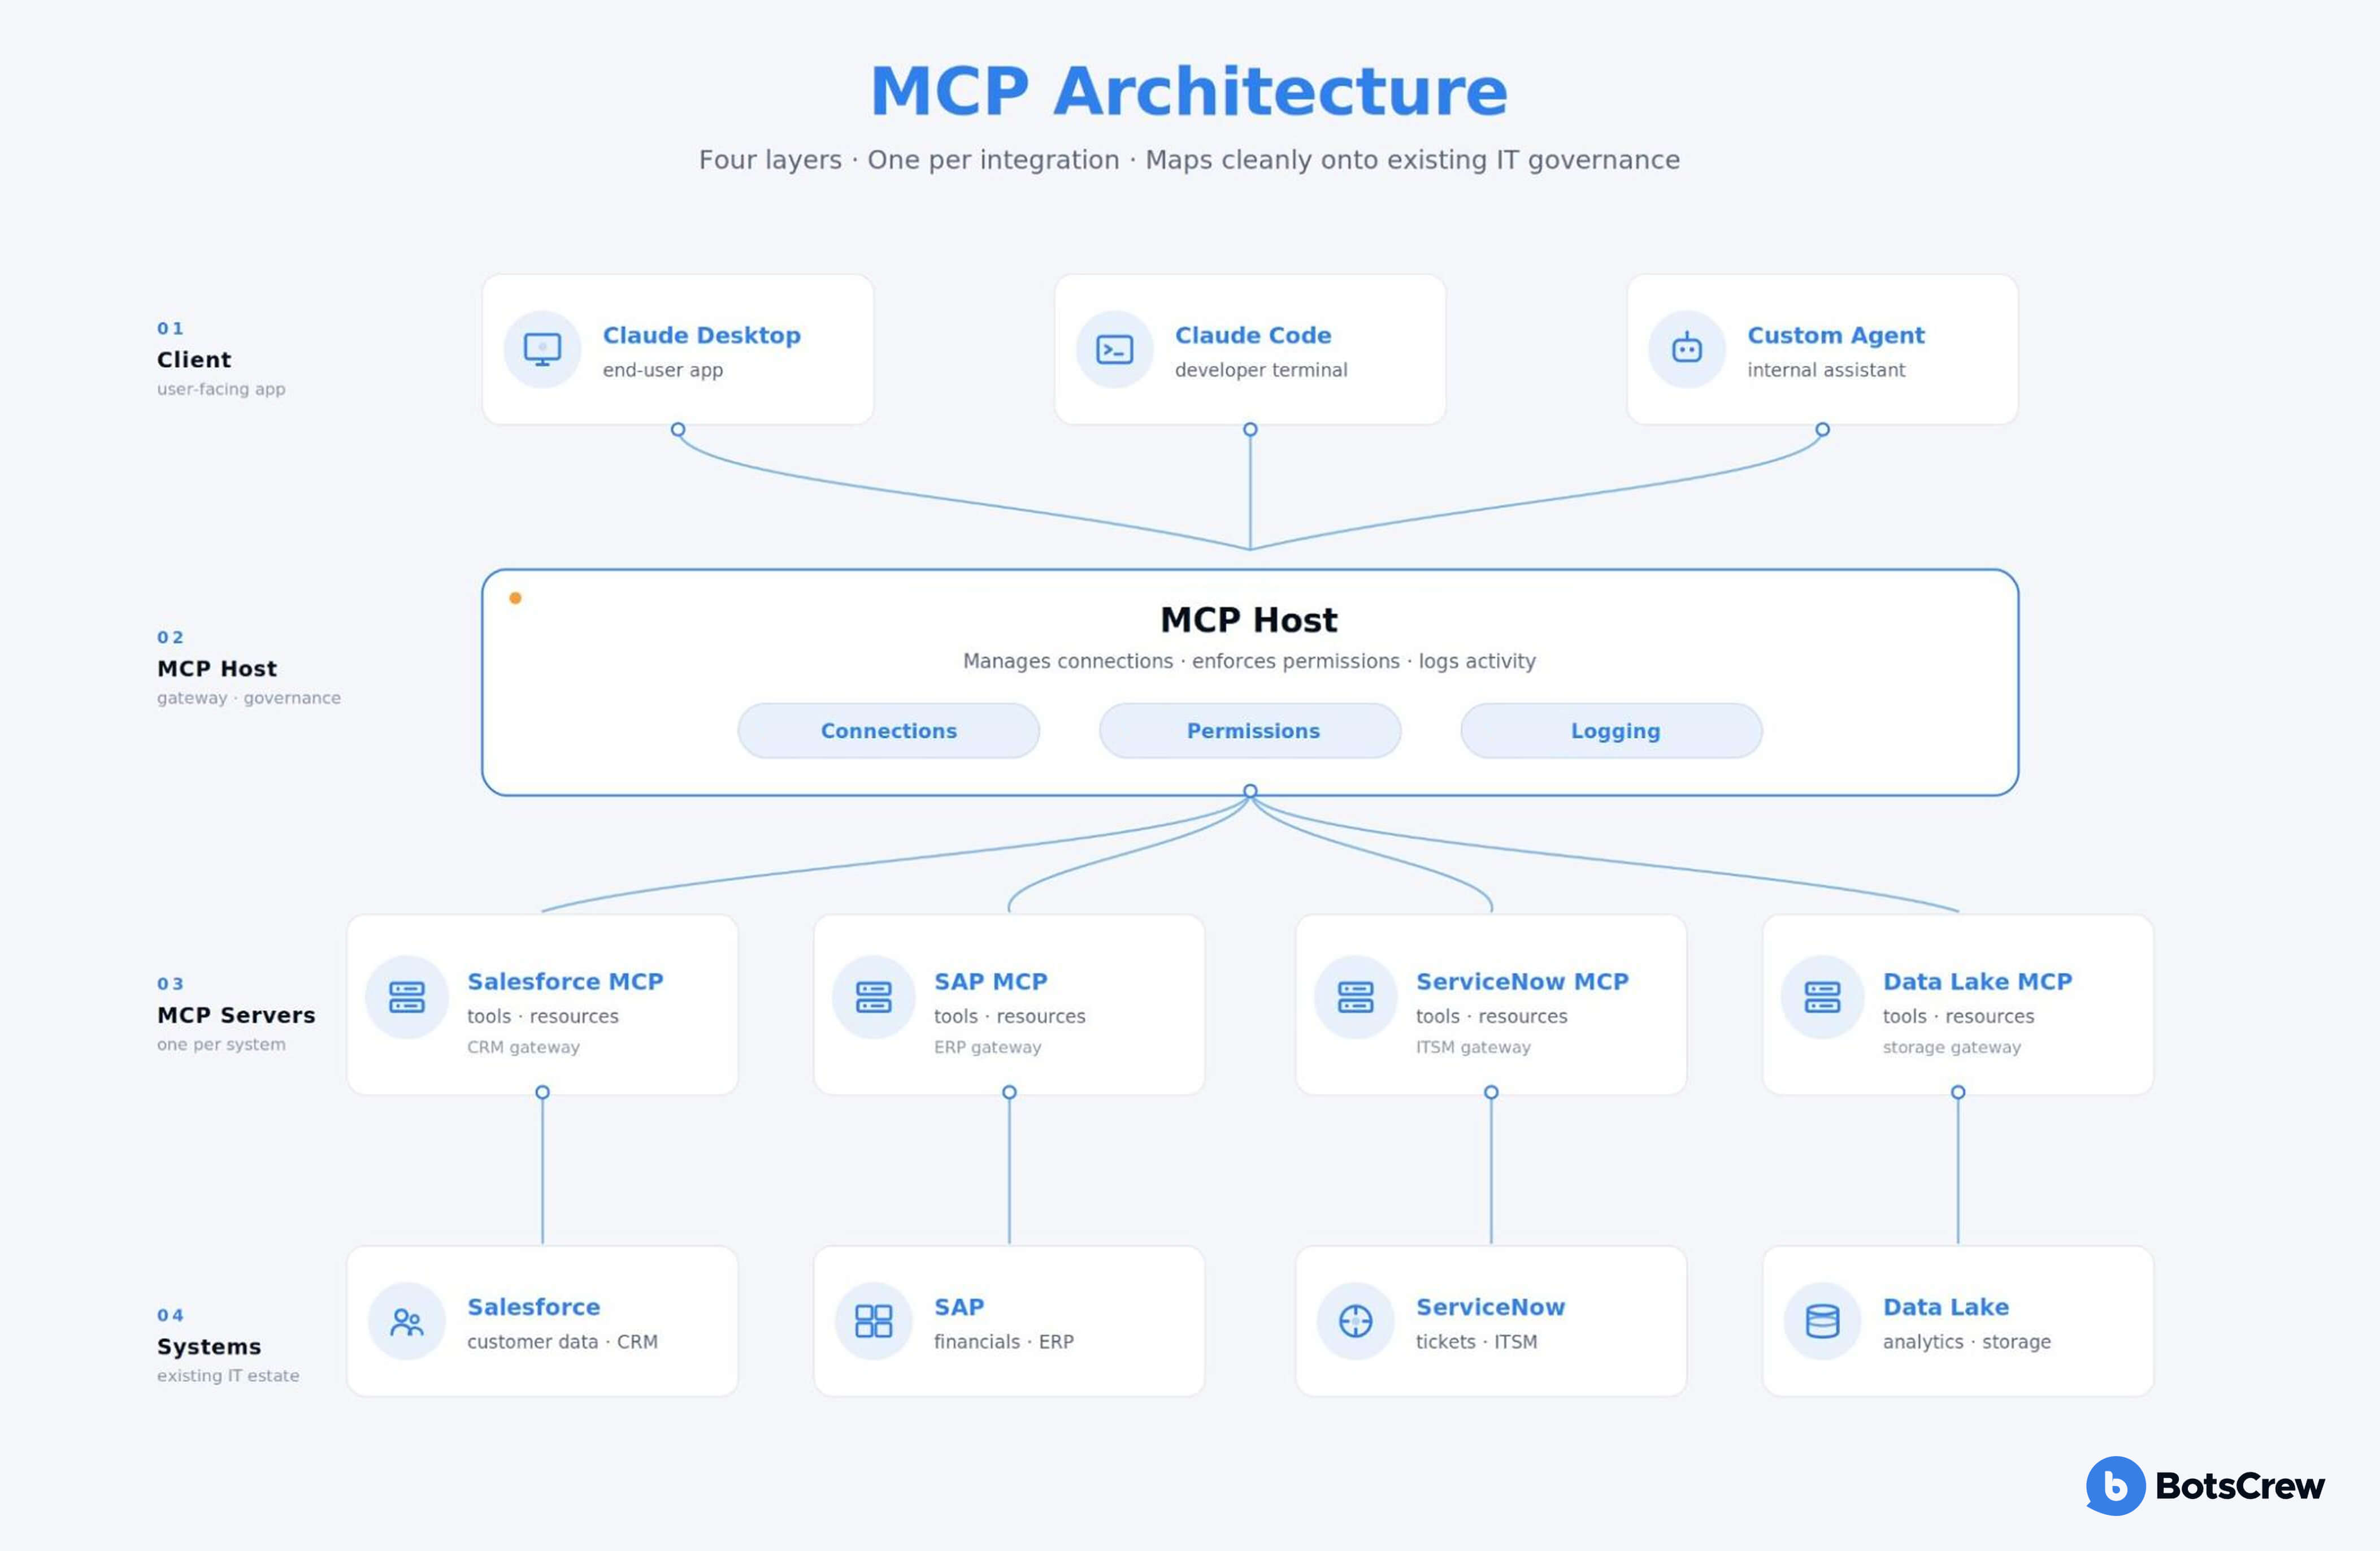The image size is (2380, 1551).
Task: Click 'ITSM gateway' text
Action: click(1473, 1047)
